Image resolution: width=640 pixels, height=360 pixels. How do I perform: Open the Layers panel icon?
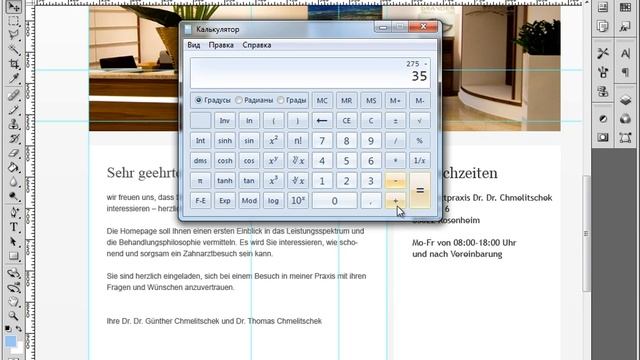[x=625, y=100]
